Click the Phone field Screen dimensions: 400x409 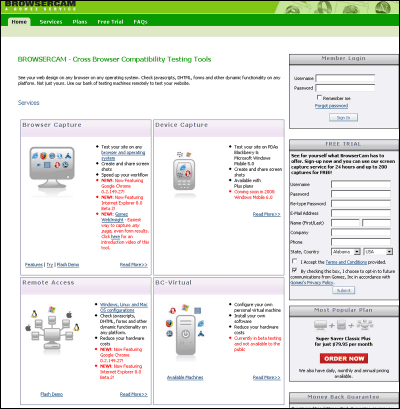tap(361, 242)
